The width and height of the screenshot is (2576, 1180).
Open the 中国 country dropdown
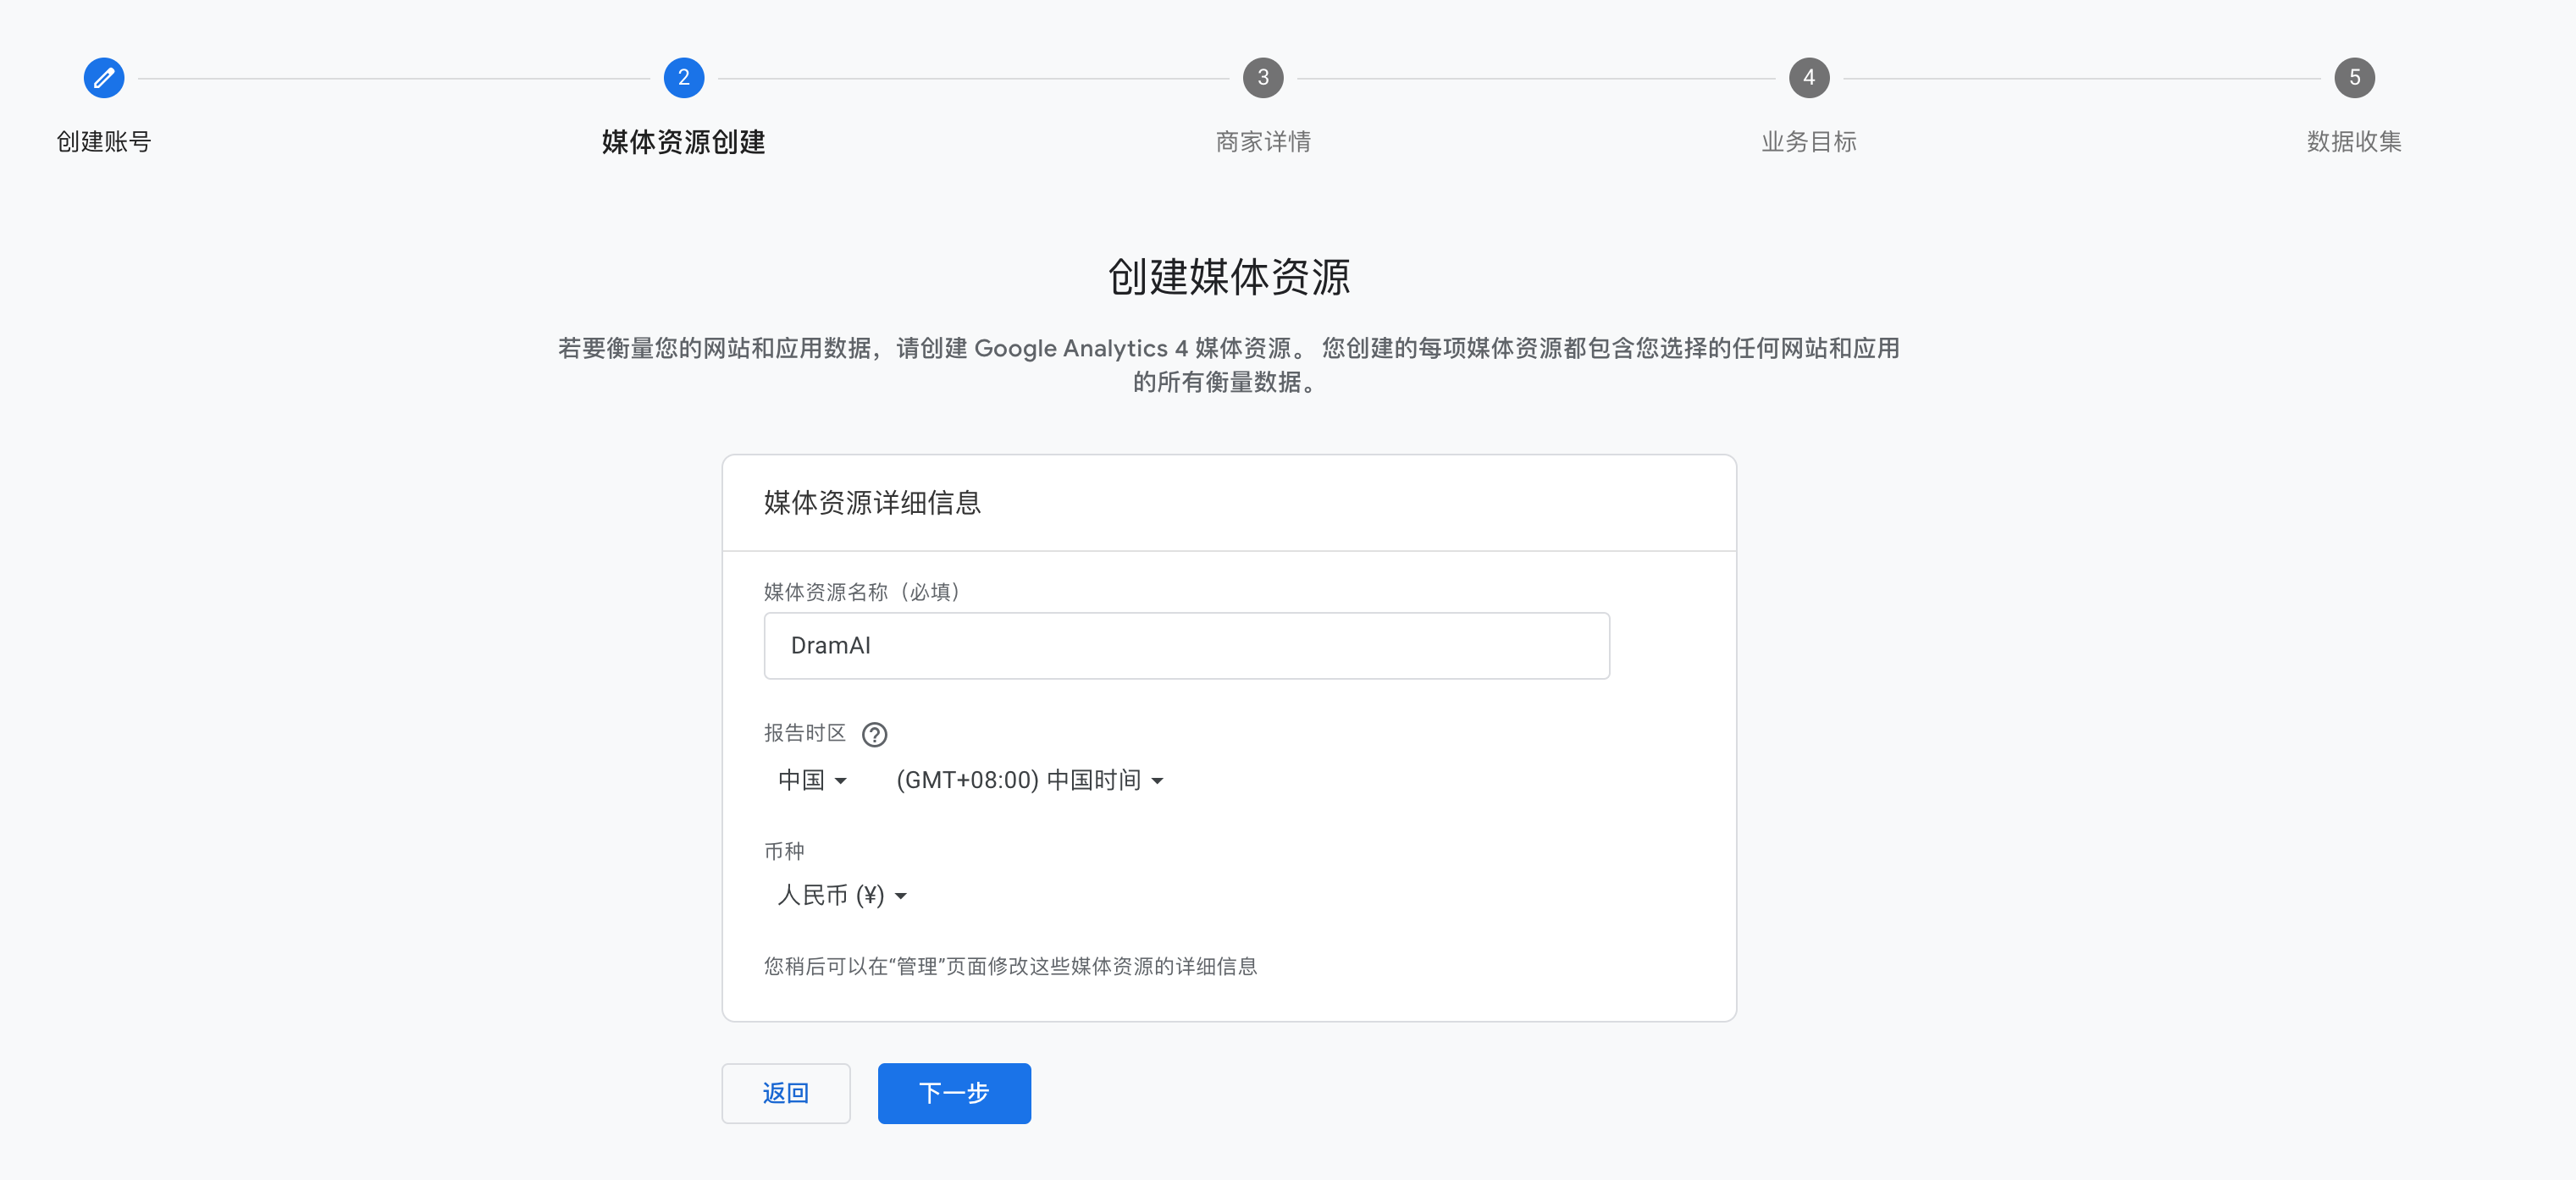pos(812,780)
